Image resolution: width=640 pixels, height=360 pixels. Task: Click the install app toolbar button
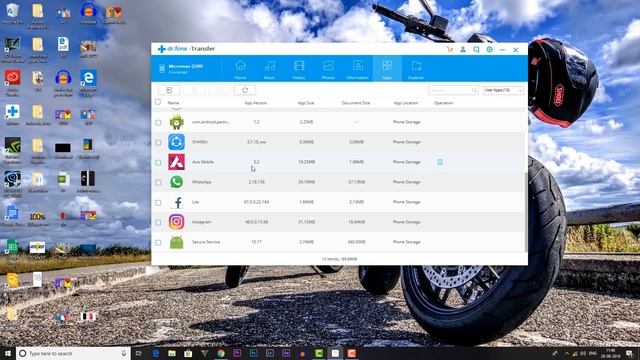pos(169,90)
